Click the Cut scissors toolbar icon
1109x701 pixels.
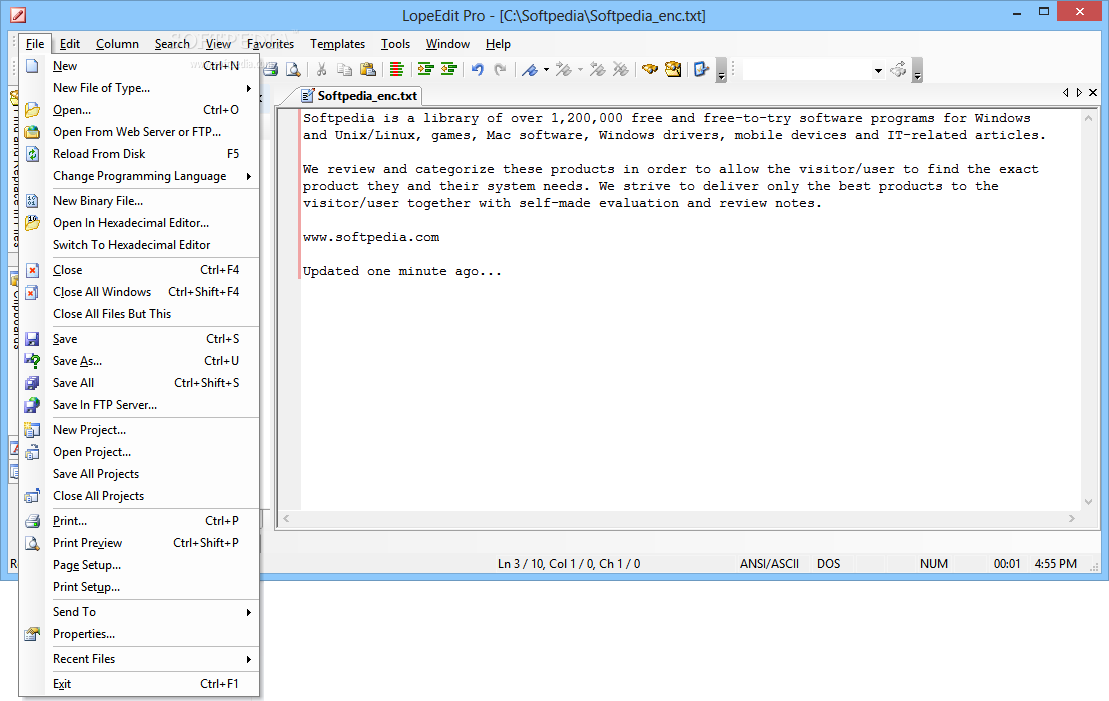[321, 69]
